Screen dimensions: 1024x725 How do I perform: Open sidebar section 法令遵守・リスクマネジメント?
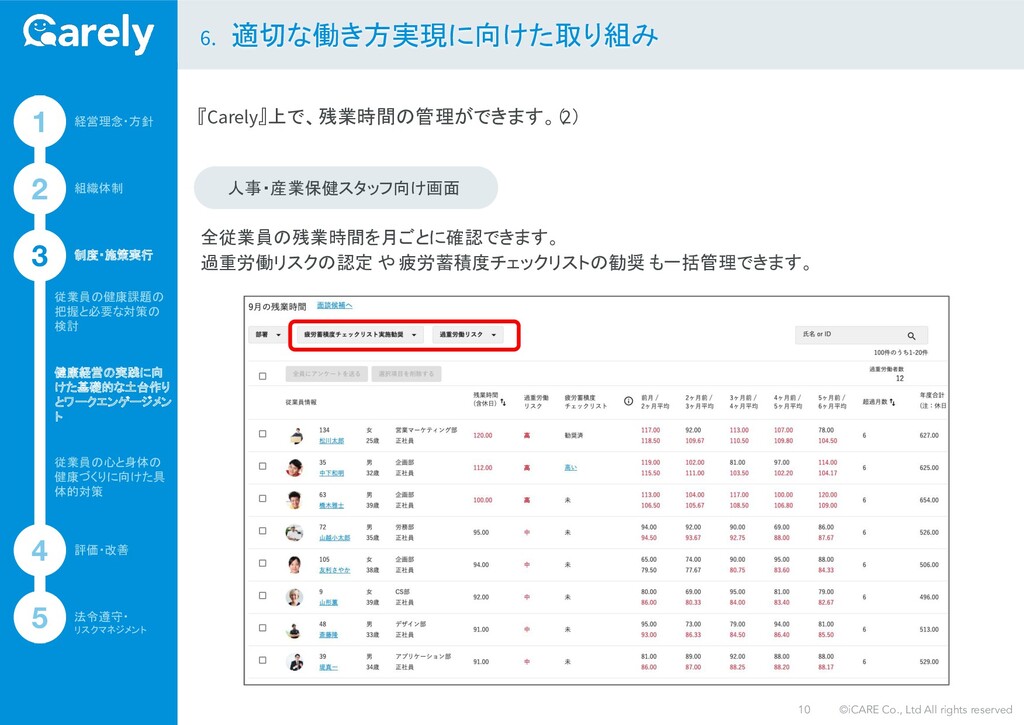click(x=110, y=622)
